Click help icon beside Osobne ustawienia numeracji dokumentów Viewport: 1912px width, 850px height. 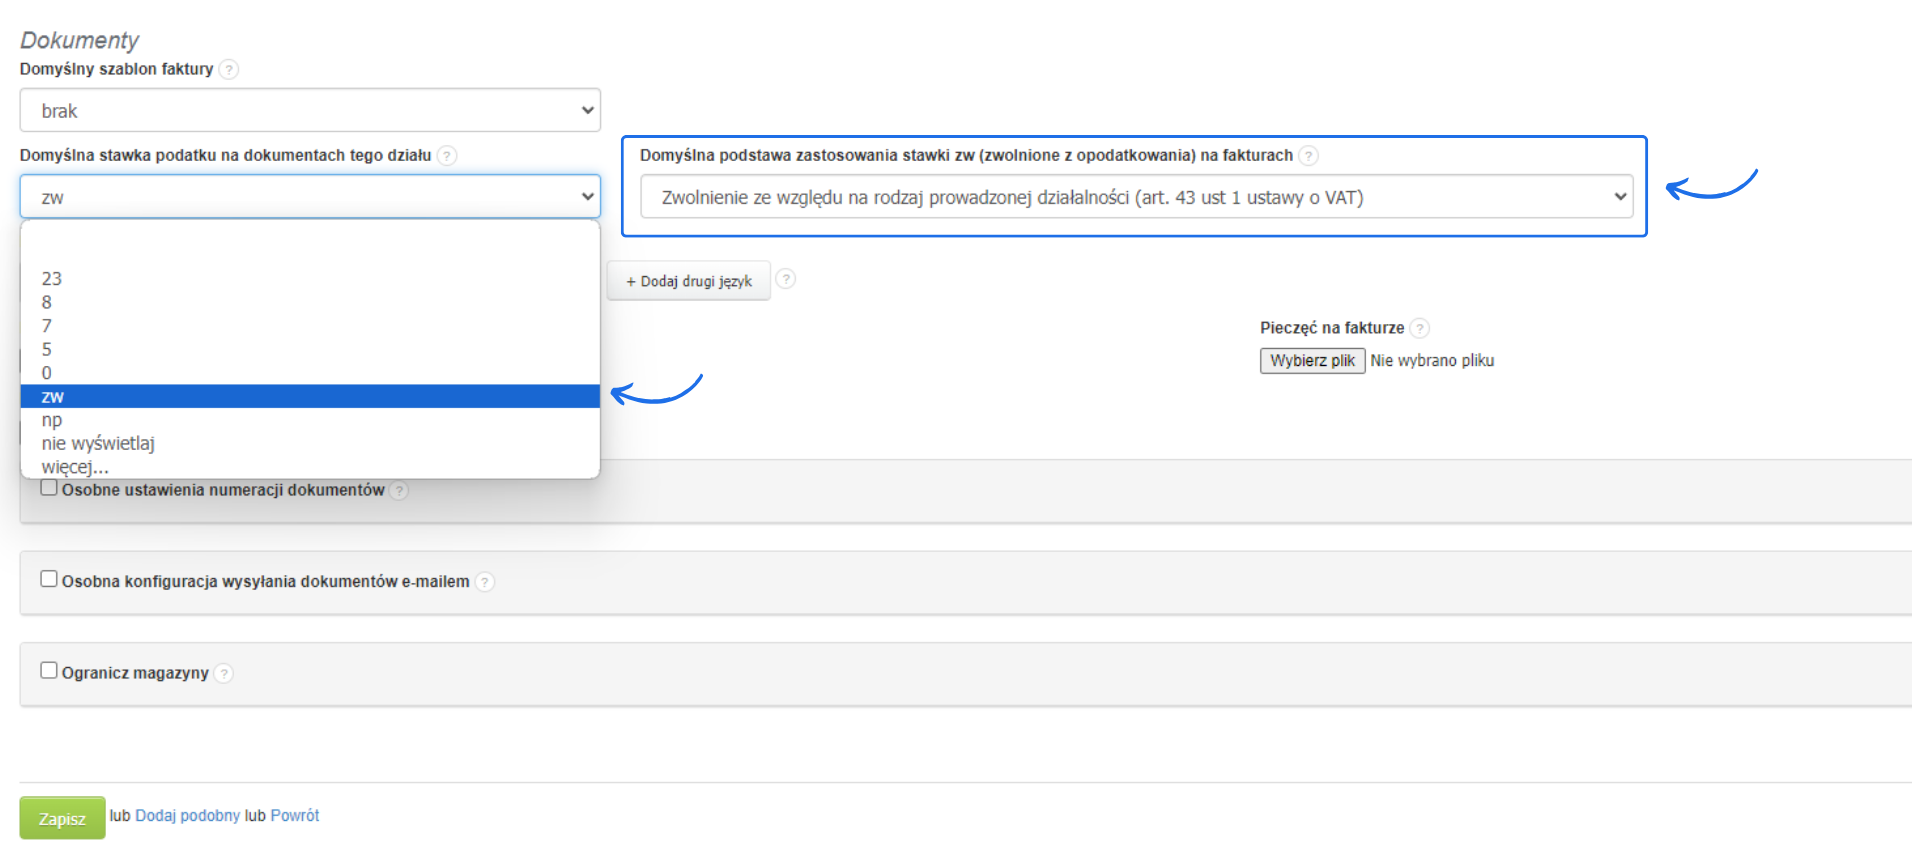(x=399, y=490)
